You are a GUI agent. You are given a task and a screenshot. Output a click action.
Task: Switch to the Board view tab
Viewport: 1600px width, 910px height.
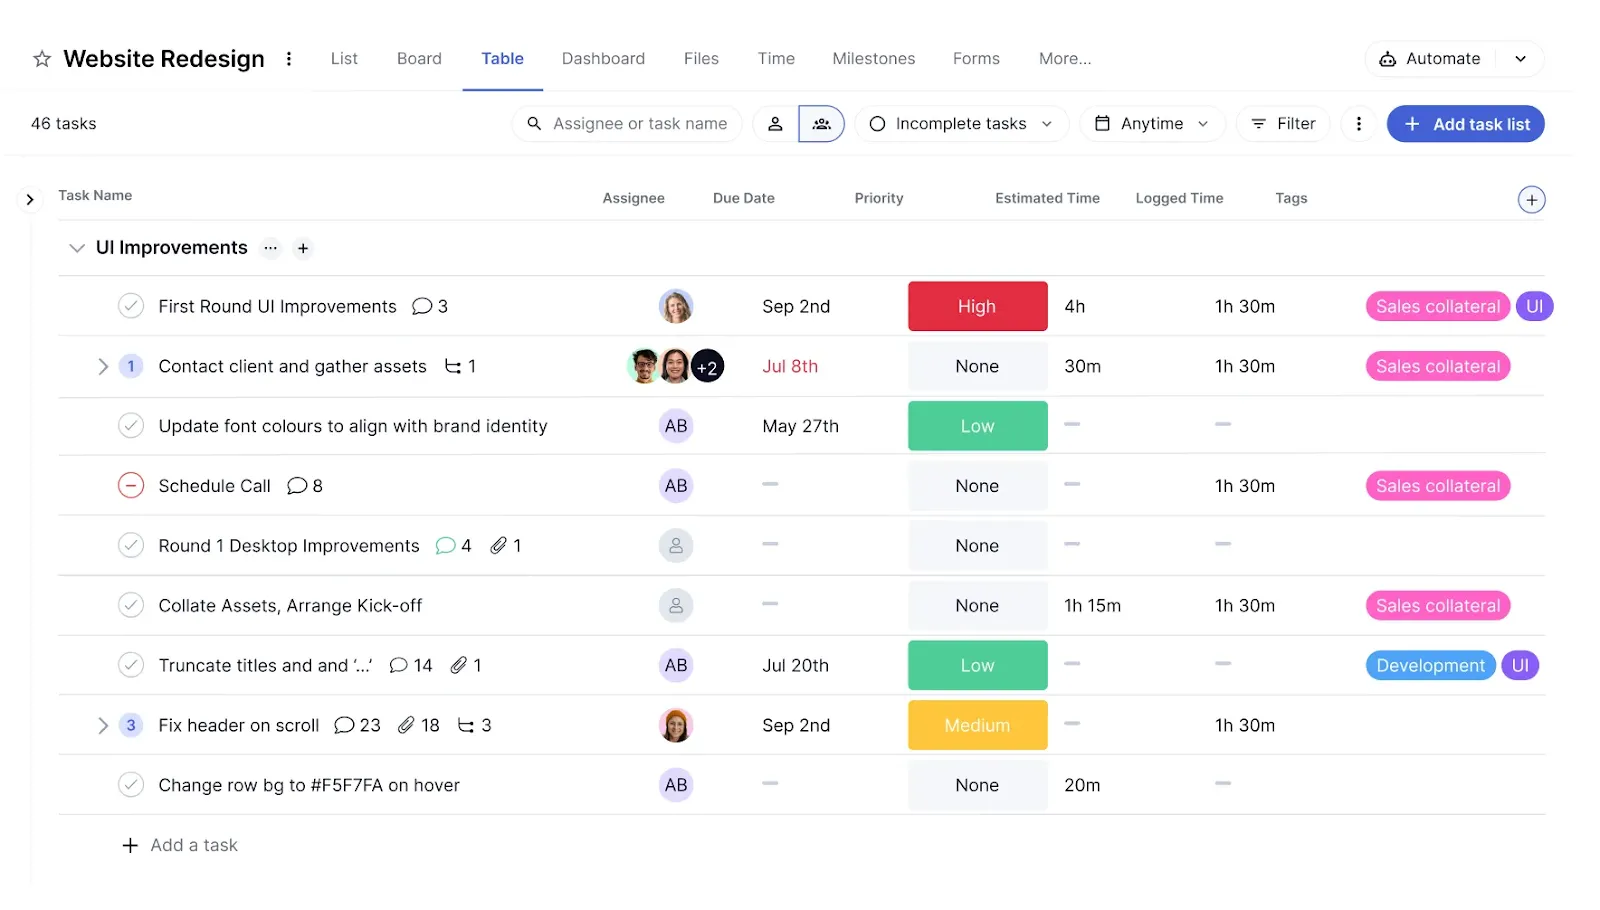(419, 59)
